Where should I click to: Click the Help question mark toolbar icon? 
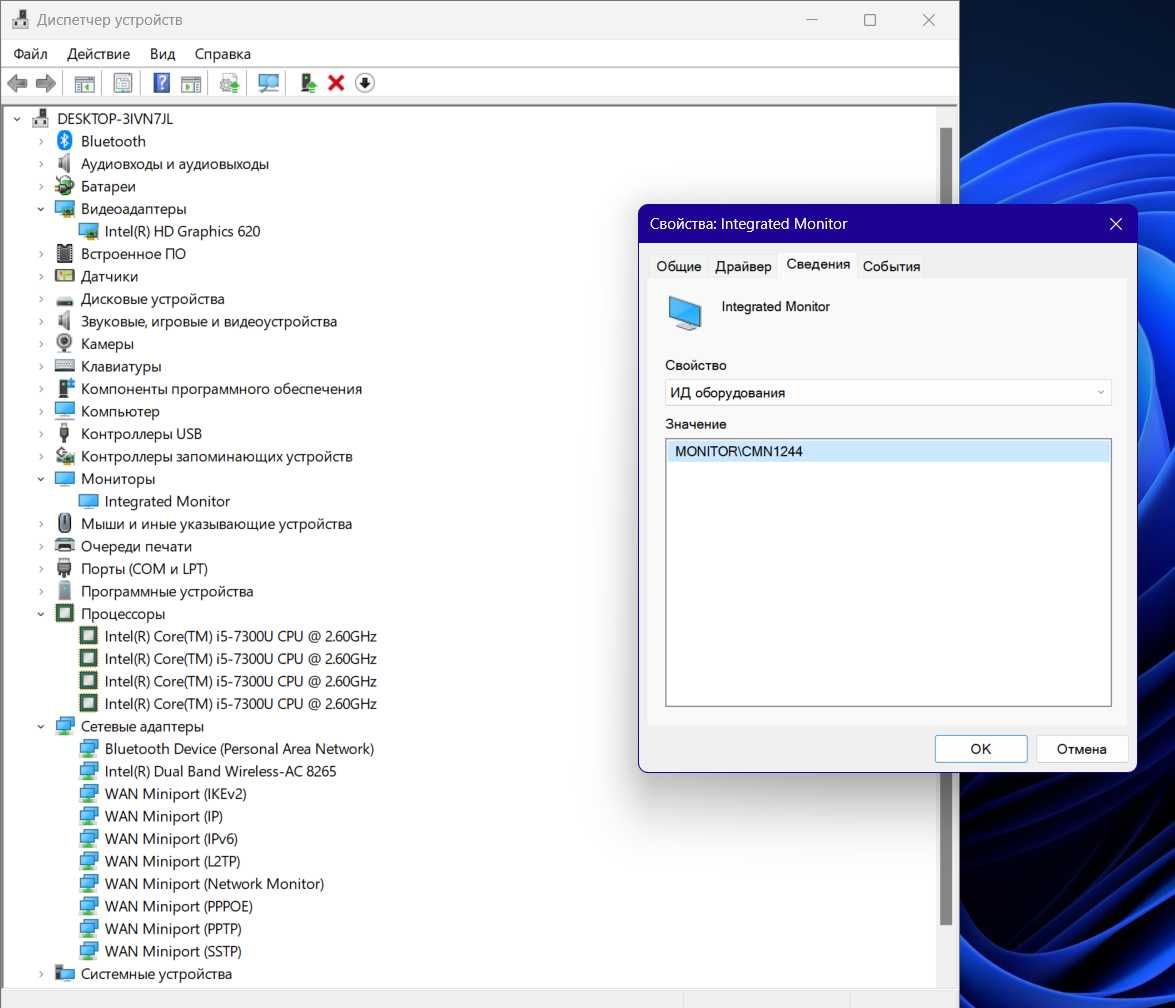(x=161, y=83)
